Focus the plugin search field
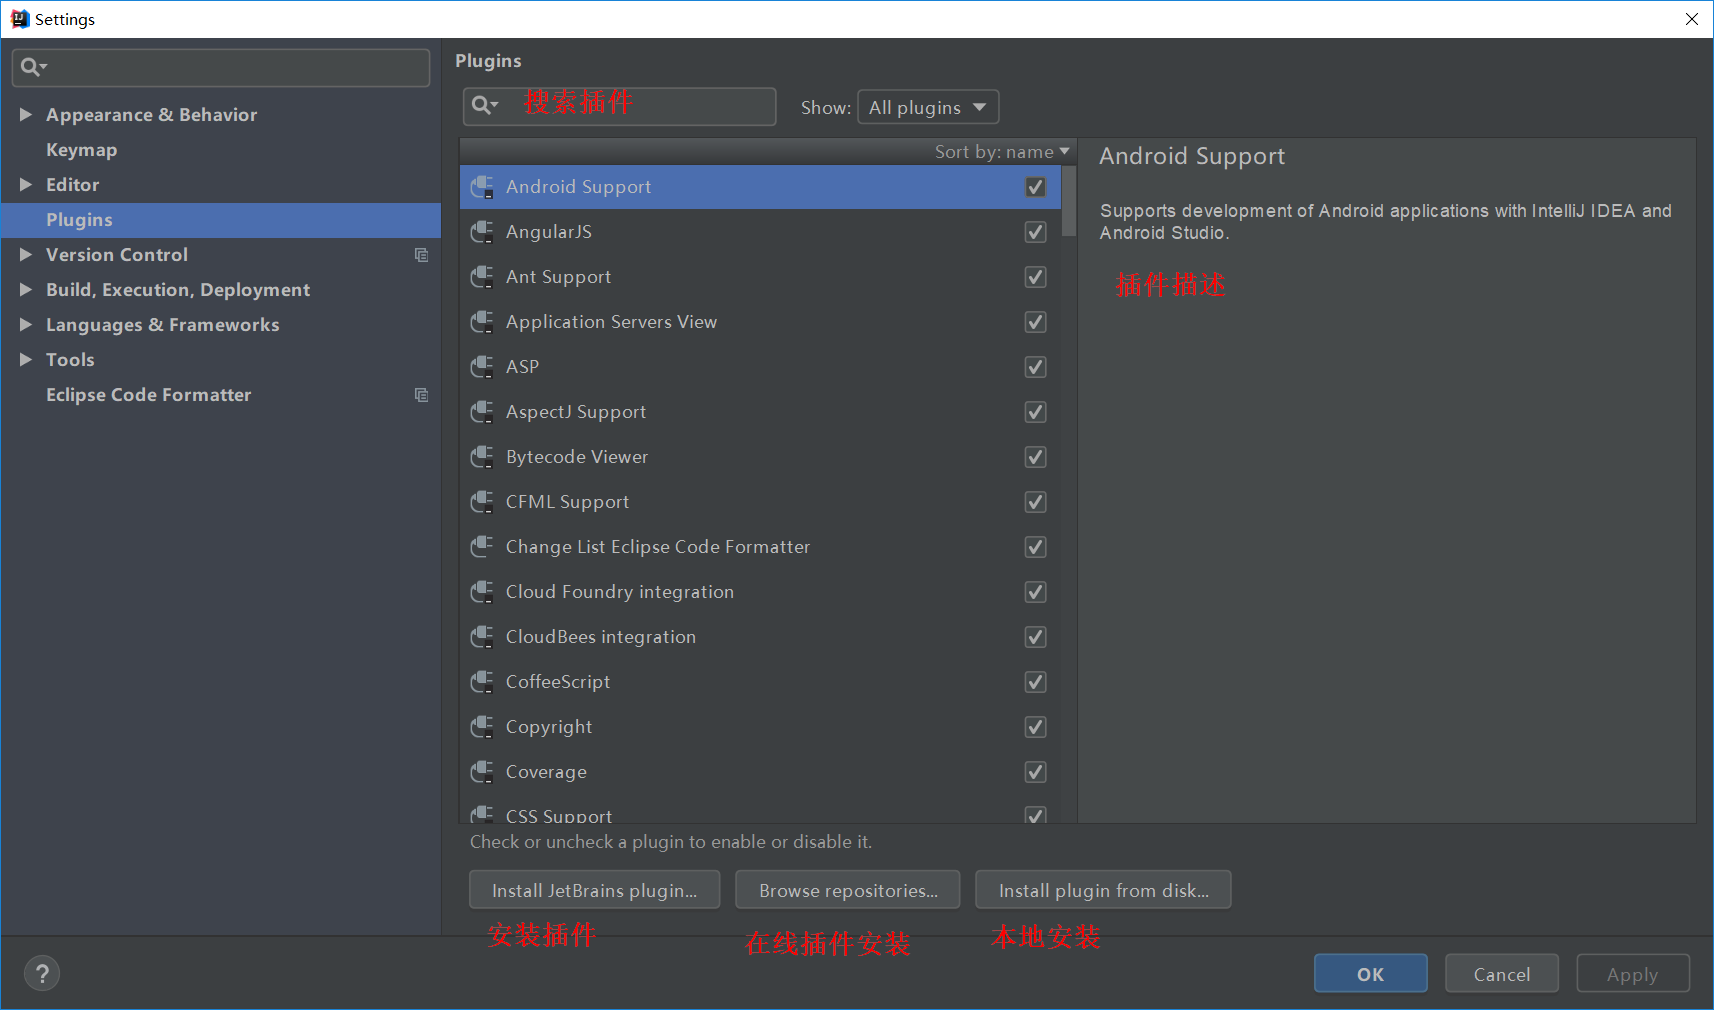The width and height of the screenshot is (1714, 1010). [x=619, y=106]
